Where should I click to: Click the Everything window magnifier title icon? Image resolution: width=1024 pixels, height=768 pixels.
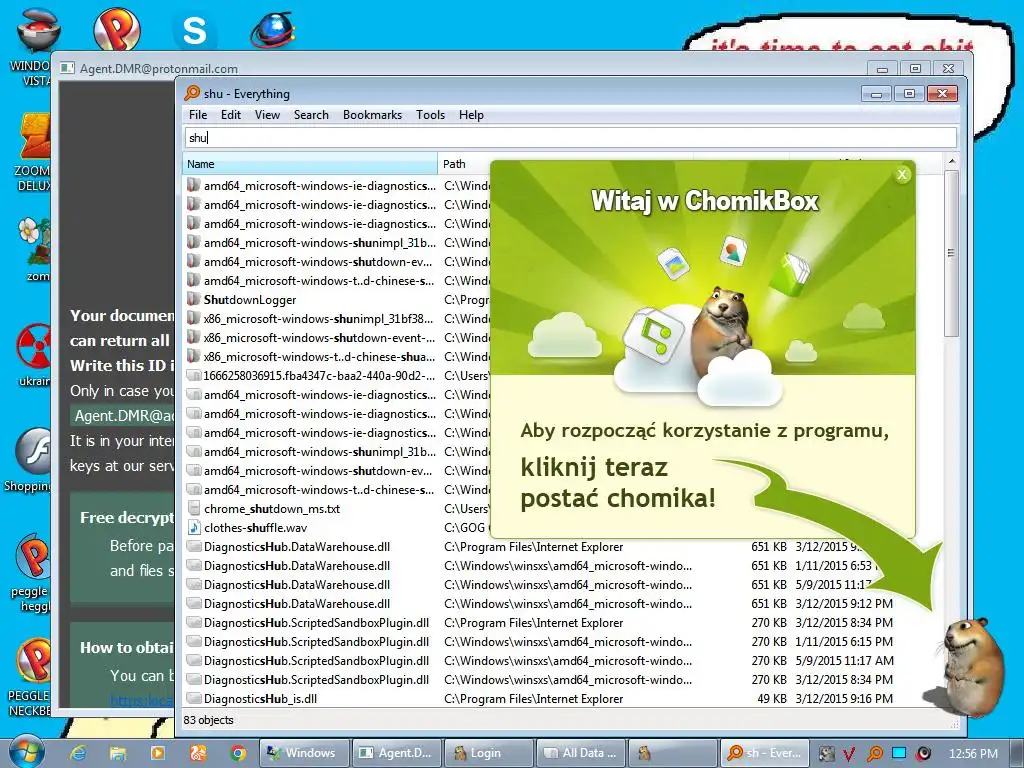coord(192,93)
